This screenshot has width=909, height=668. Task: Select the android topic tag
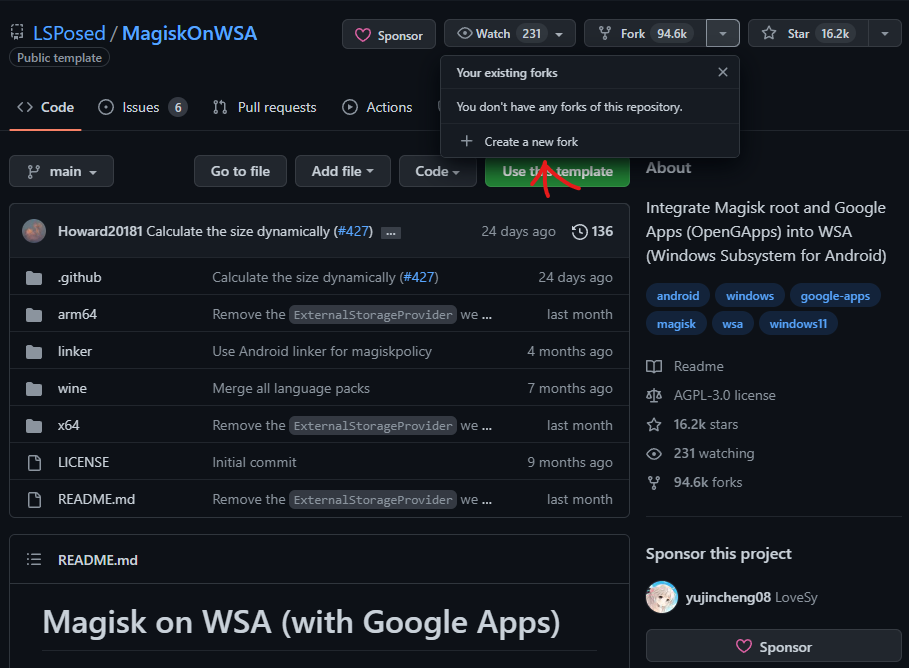(678, 296)
